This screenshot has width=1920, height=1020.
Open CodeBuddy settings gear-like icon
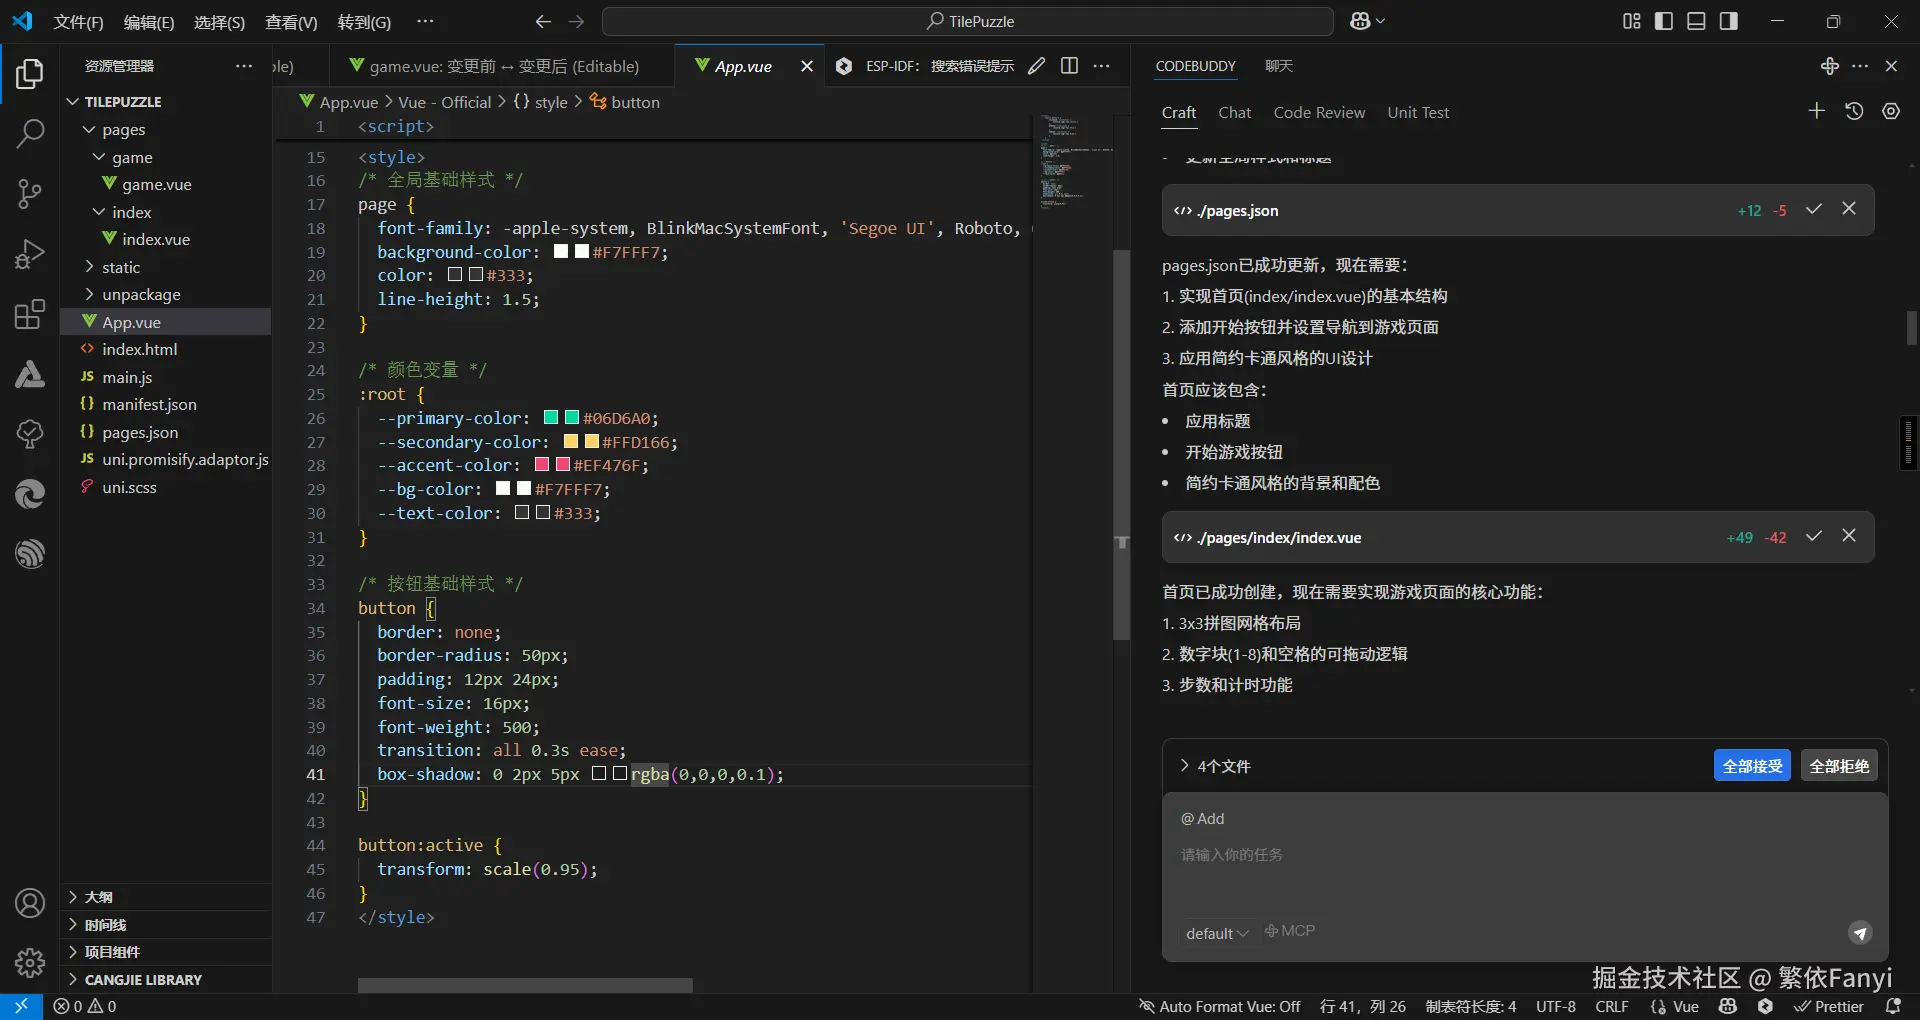(1891, 111)
